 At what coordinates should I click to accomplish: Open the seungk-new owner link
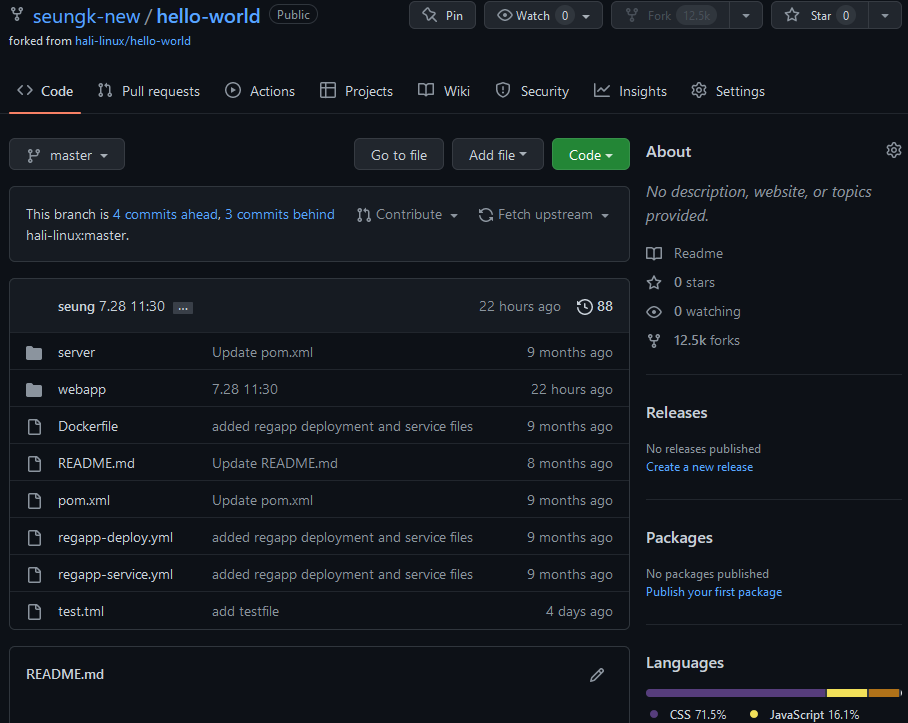coord(86,16)
